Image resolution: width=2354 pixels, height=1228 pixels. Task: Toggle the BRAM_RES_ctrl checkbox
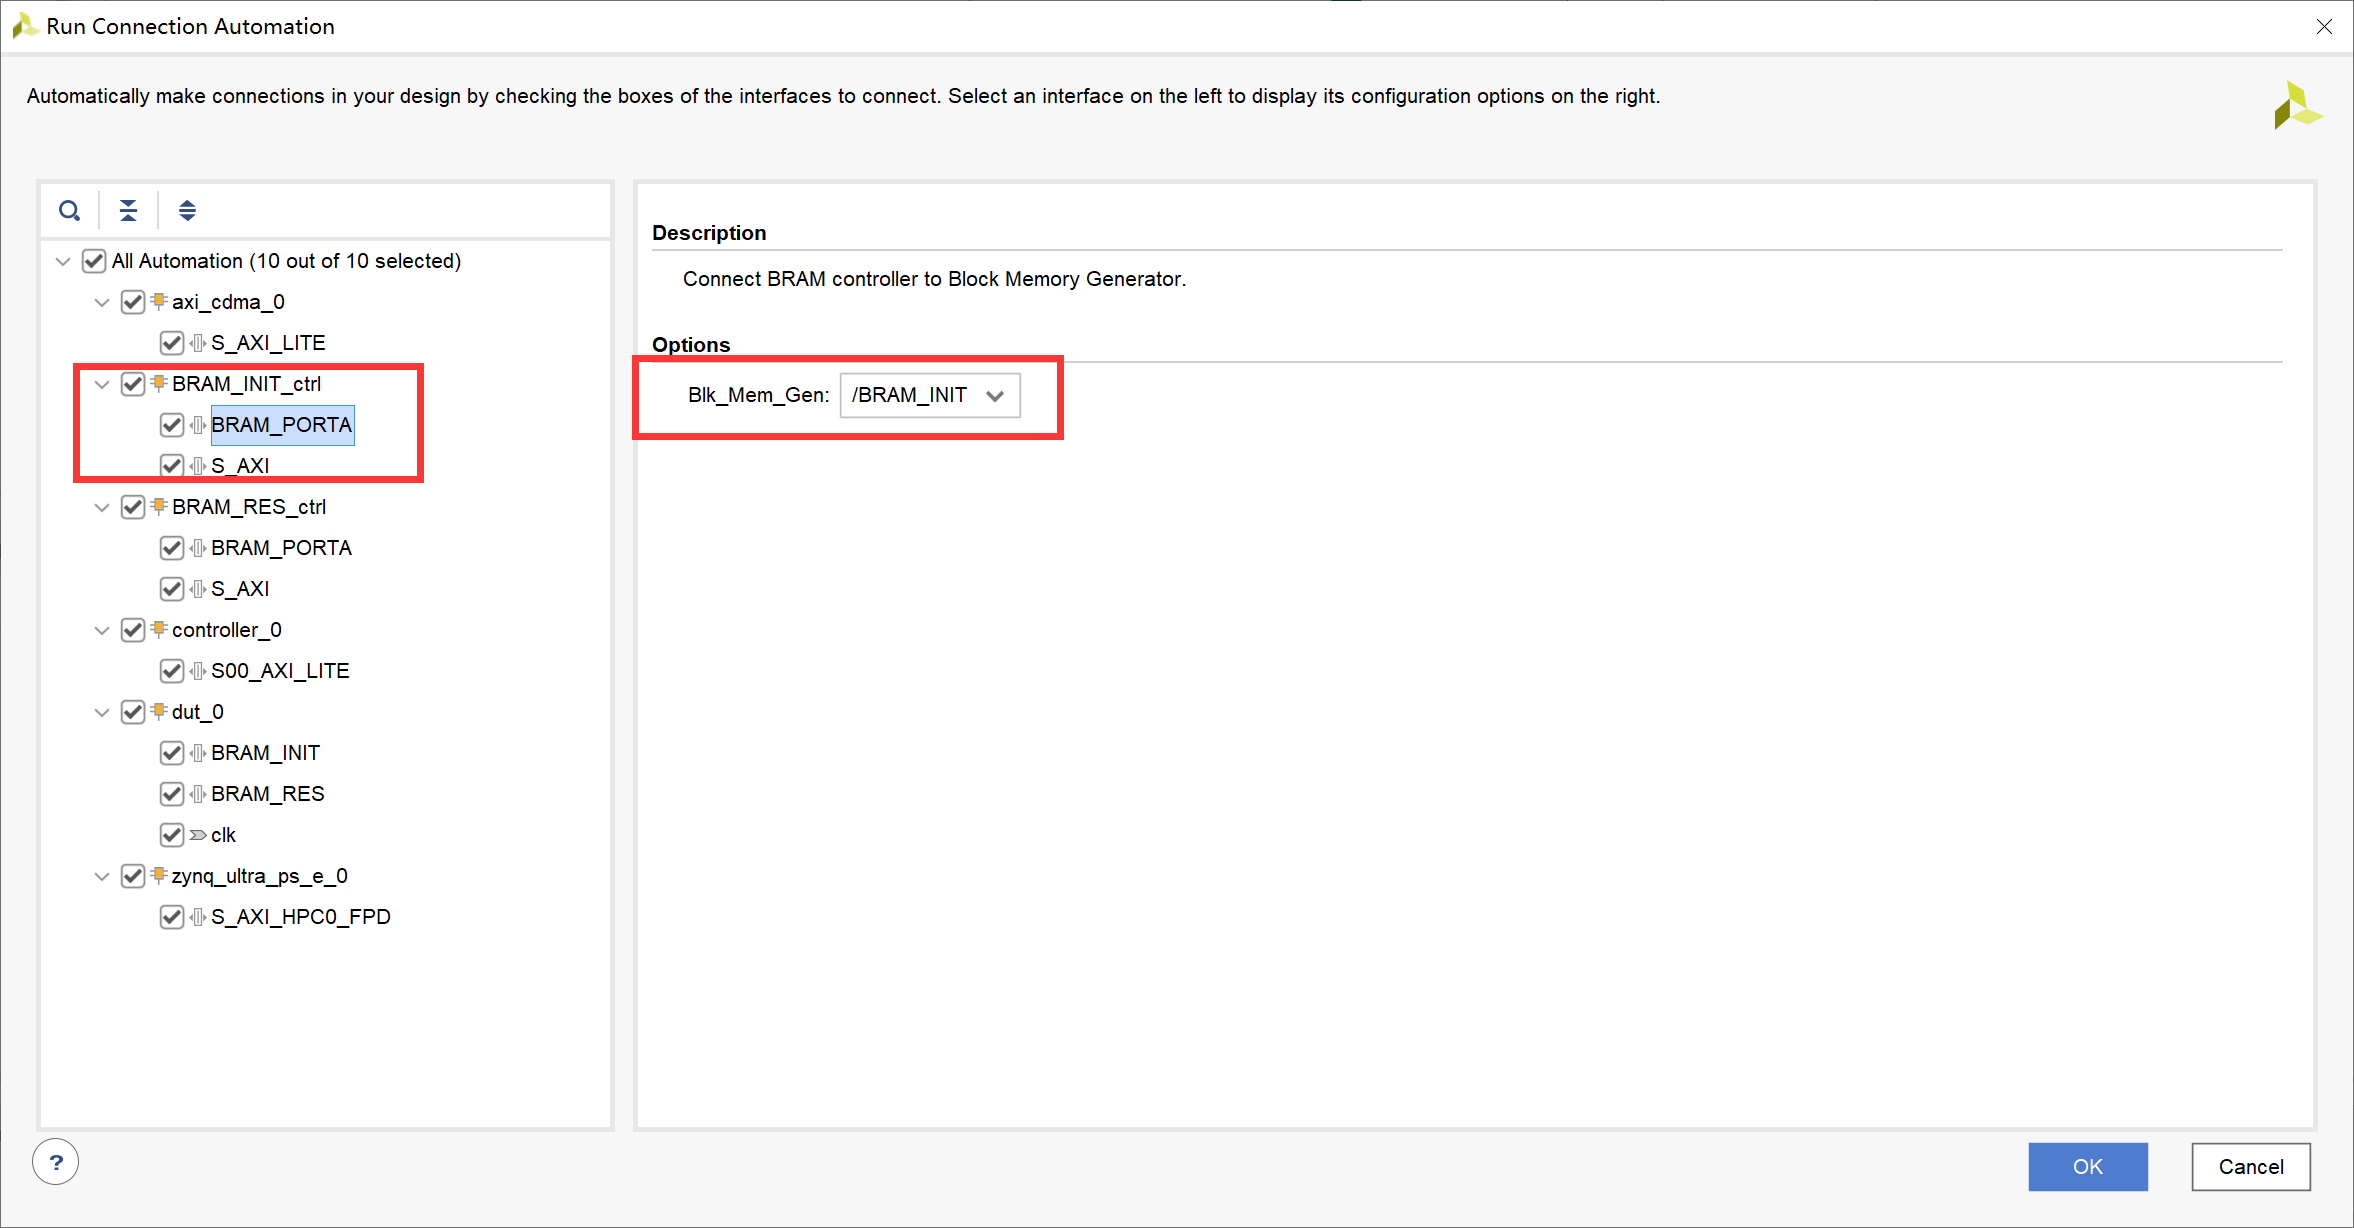coord(133,507)
